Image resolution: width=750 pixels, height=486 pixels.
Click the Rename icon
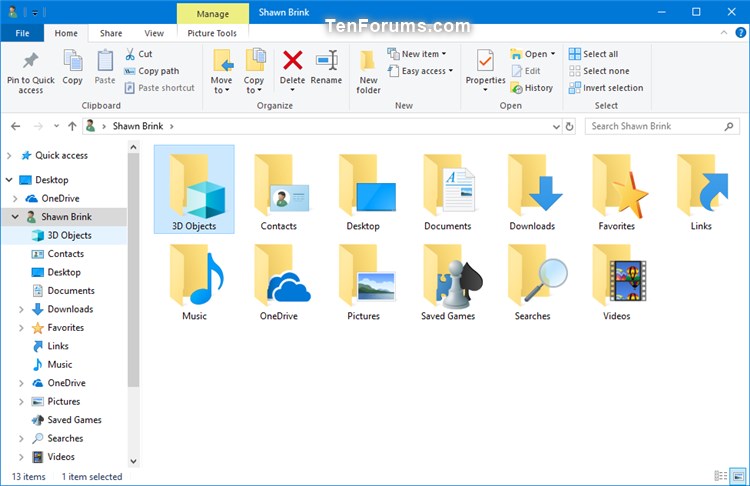327,60
